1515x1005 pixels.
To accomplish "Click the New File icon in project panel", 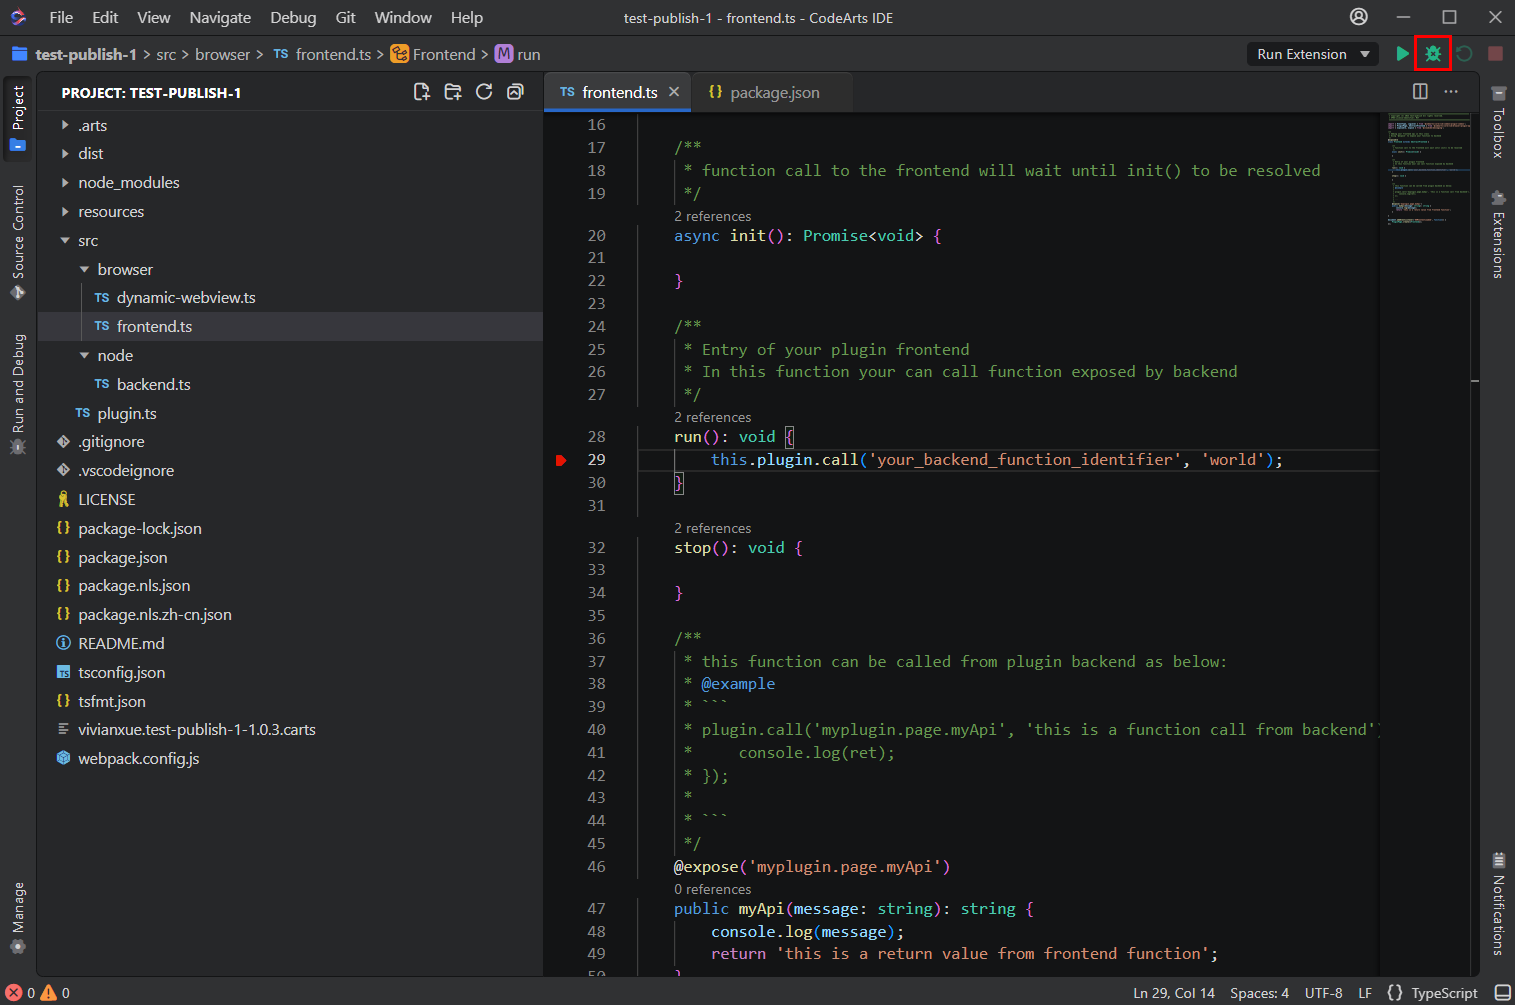I will point(421,92).
